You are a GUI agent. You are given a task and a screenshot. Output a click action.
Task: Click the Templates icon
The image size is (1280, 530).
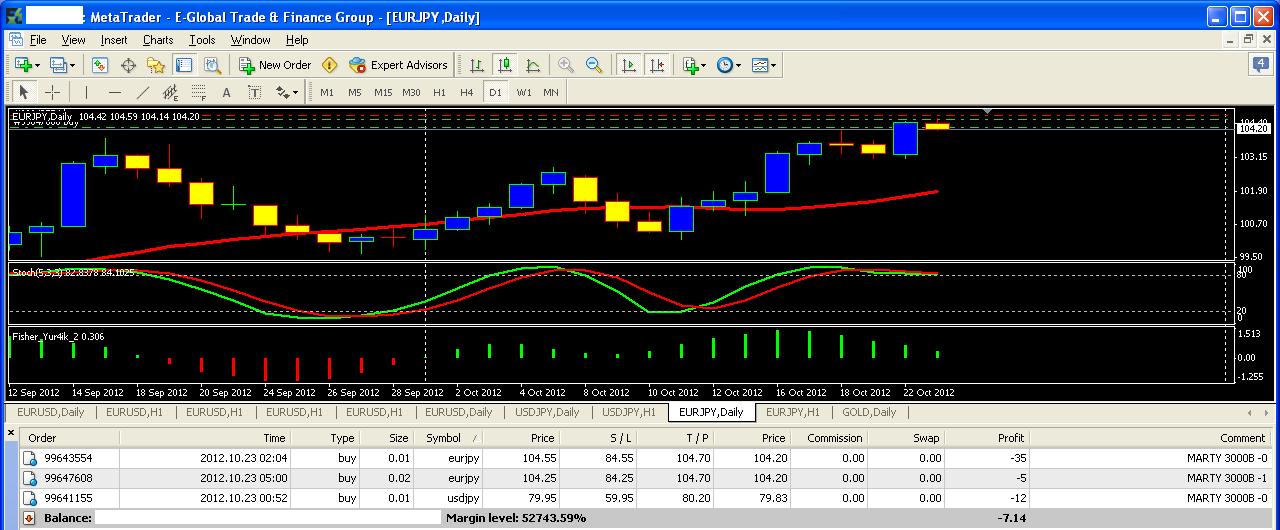point(760,65)
